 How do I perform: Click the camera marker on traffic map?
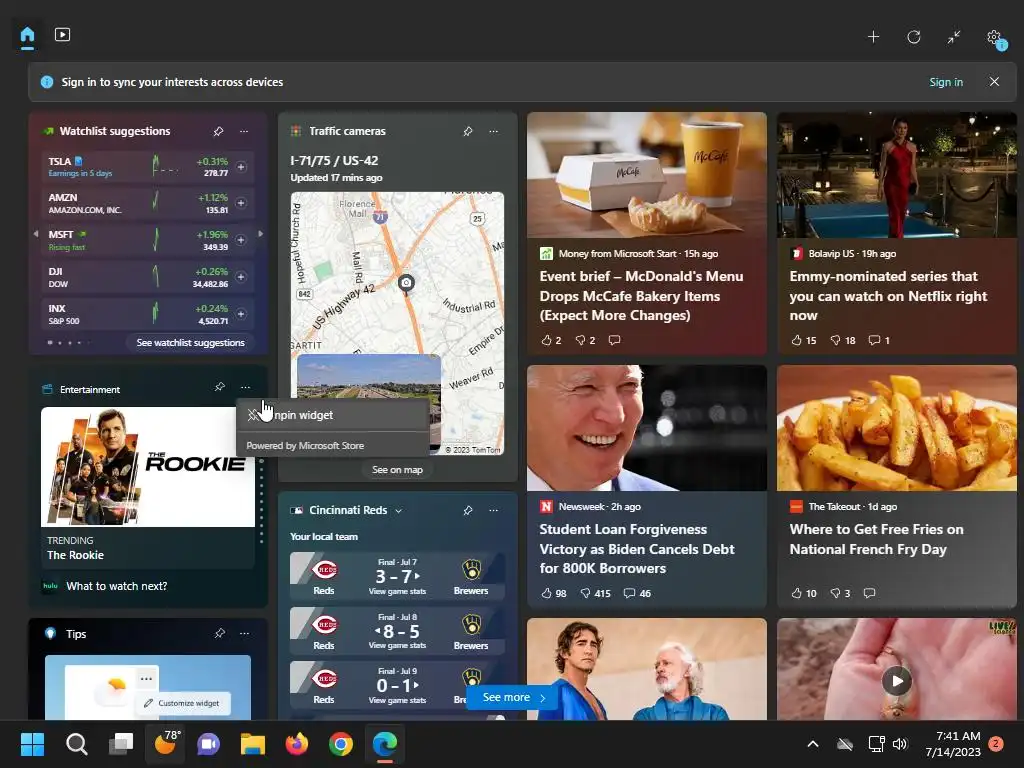(406, 283)
